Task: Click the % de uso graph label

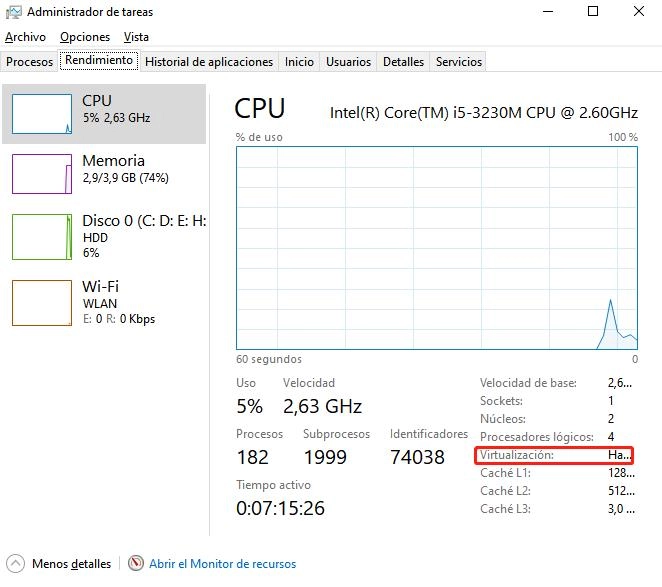Action: (x=259, y=137)
